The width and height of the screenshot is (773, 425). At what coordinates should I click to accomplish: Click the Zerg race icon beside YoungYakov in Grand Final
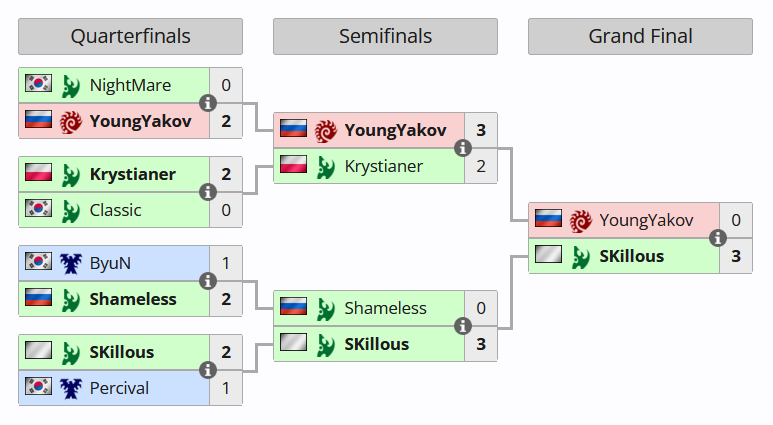[580, 220]
